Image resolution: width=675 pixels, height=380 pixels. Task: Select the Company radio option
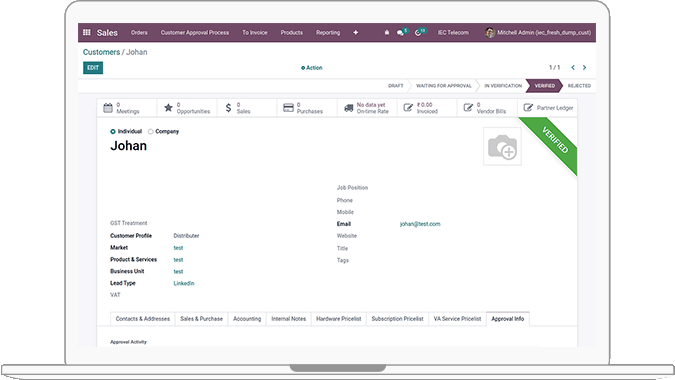[x=151, y=132]
